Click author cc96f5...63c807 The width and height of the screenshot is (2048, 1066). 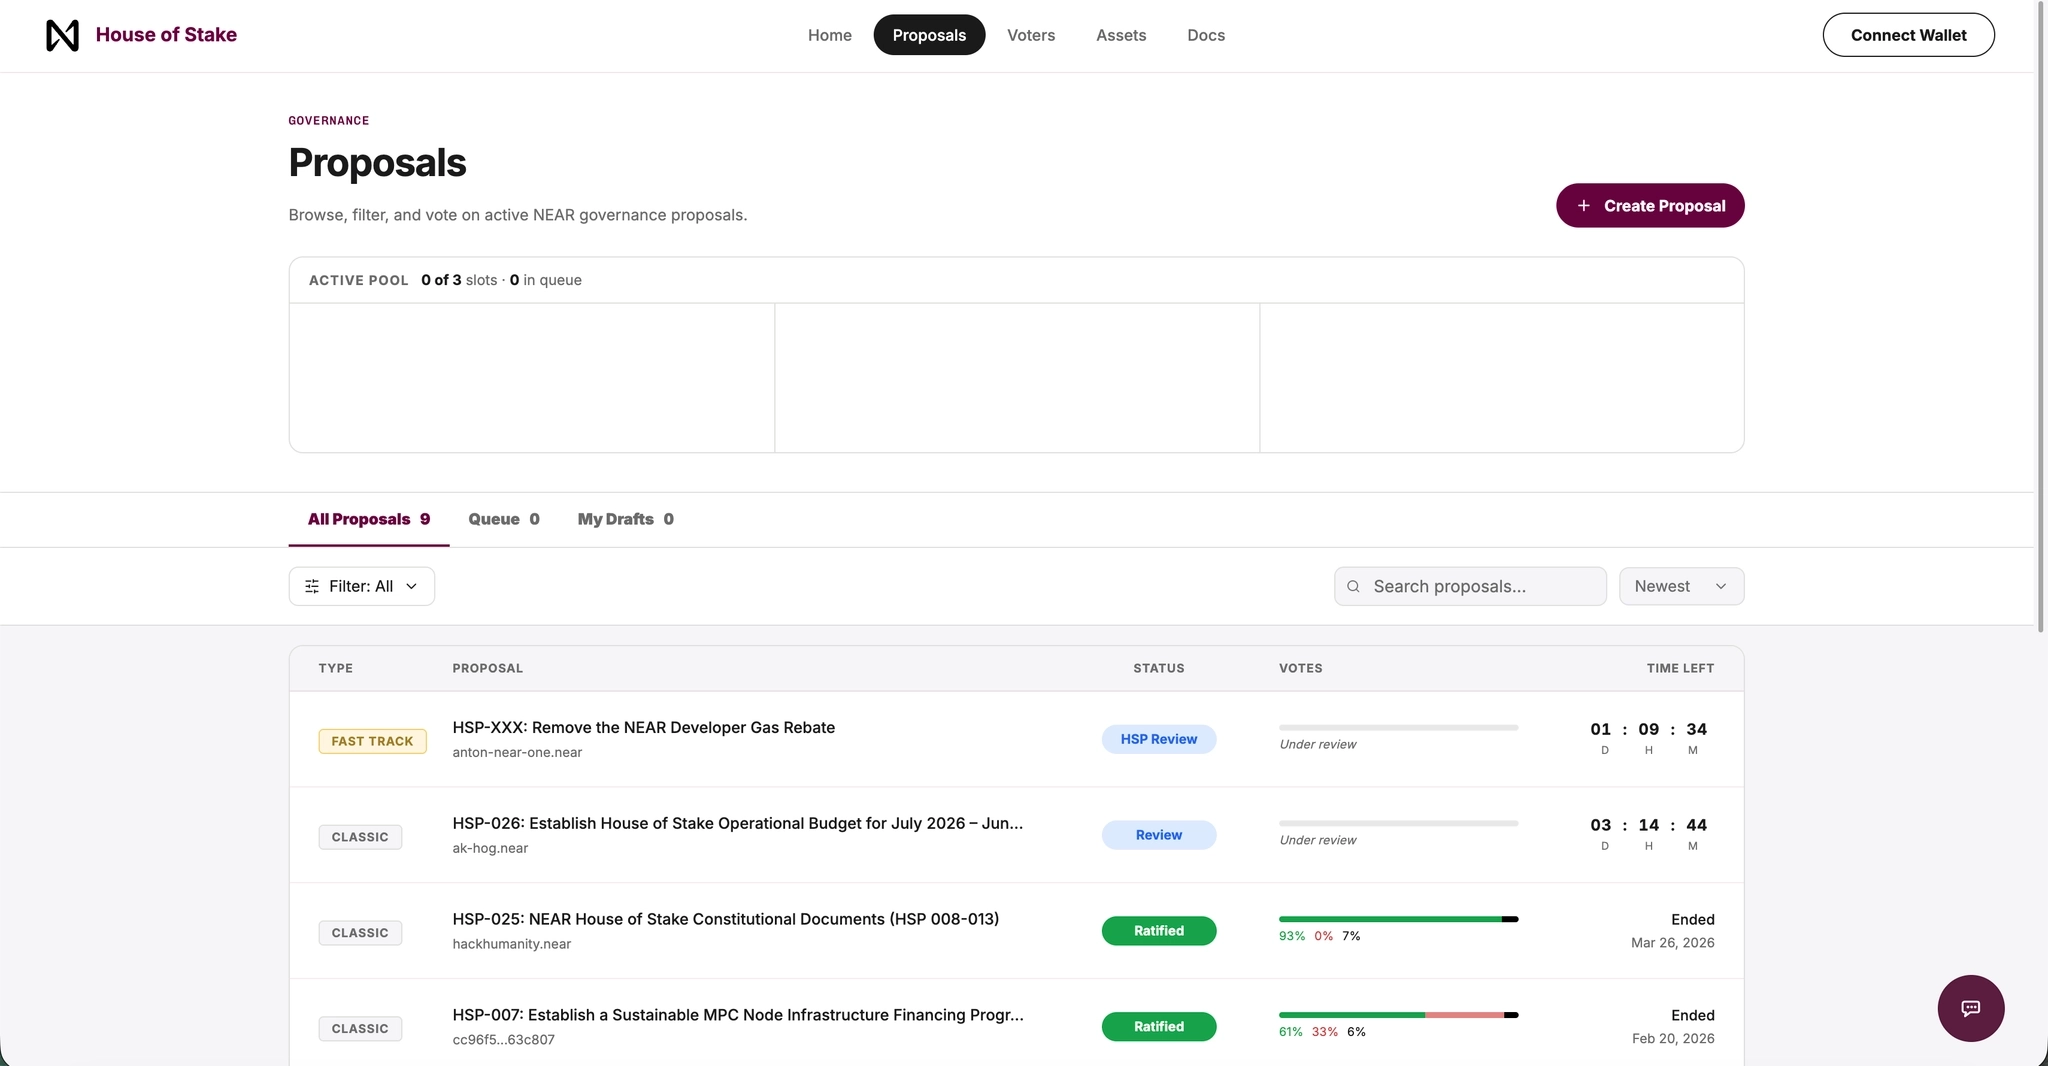503,1040
